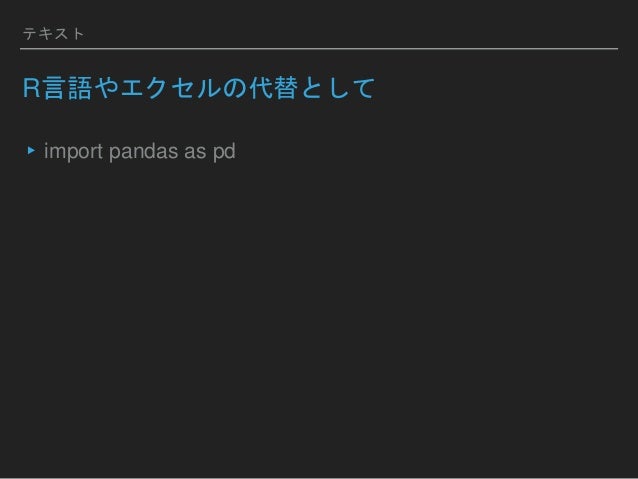Click the の character in the title
Viewport: 638px width, 479px height.
tap(235, 88)
